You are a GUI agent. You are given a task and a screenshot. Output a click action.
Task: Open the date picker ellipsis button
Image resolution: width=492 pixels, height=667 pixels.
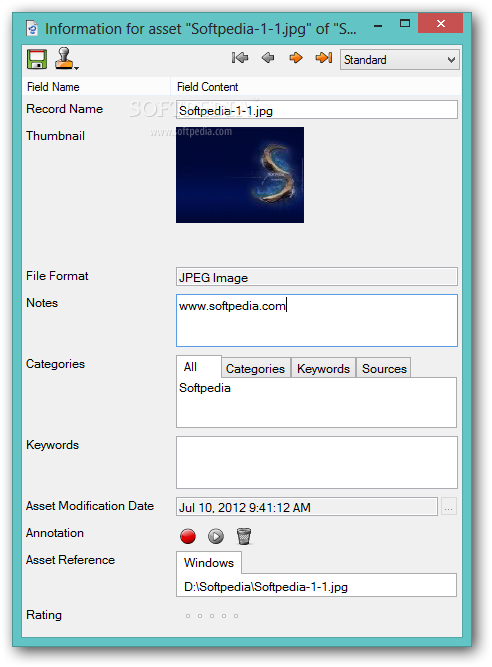click(449, 507)
